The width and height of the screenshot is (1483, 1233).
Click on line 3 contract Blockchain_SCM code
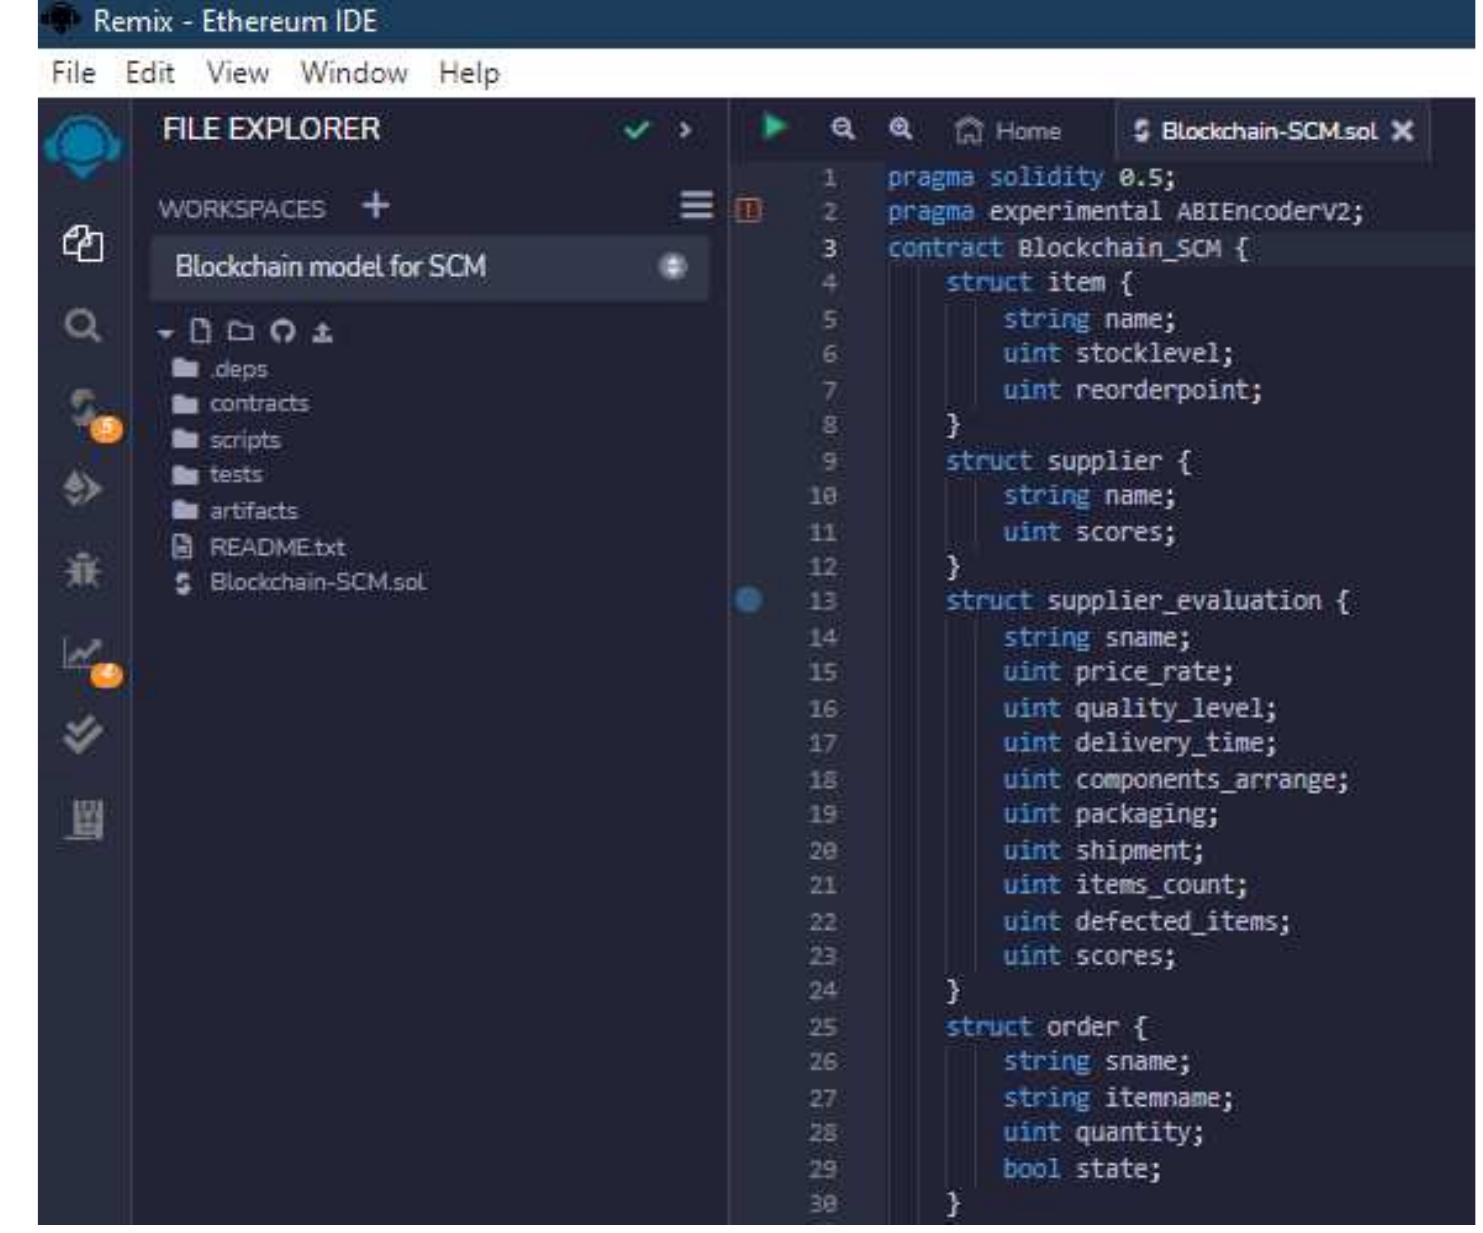(x=1068, y=248)
